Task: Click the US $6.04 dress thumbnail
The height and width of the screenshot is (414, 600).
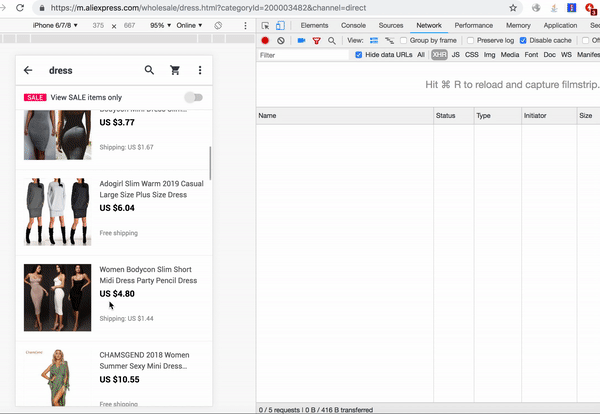Action: pyautogui.click(x=57, y=212)
